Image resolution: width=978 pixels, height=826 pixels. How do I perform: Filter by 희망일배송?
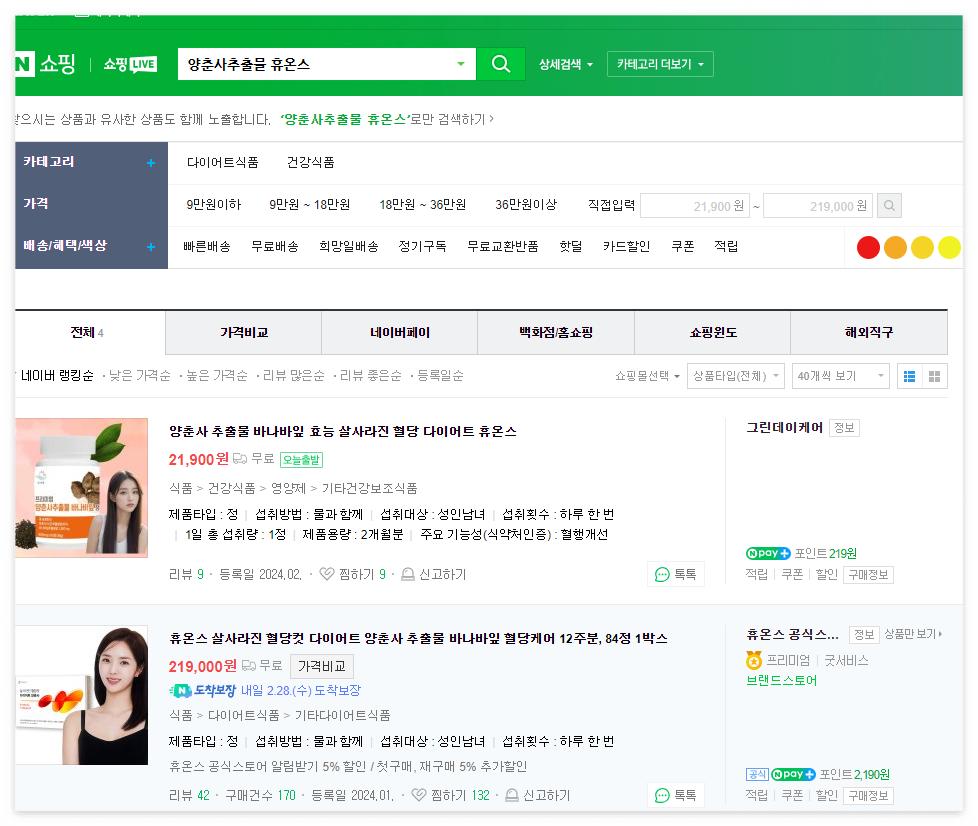pos(349,246)
